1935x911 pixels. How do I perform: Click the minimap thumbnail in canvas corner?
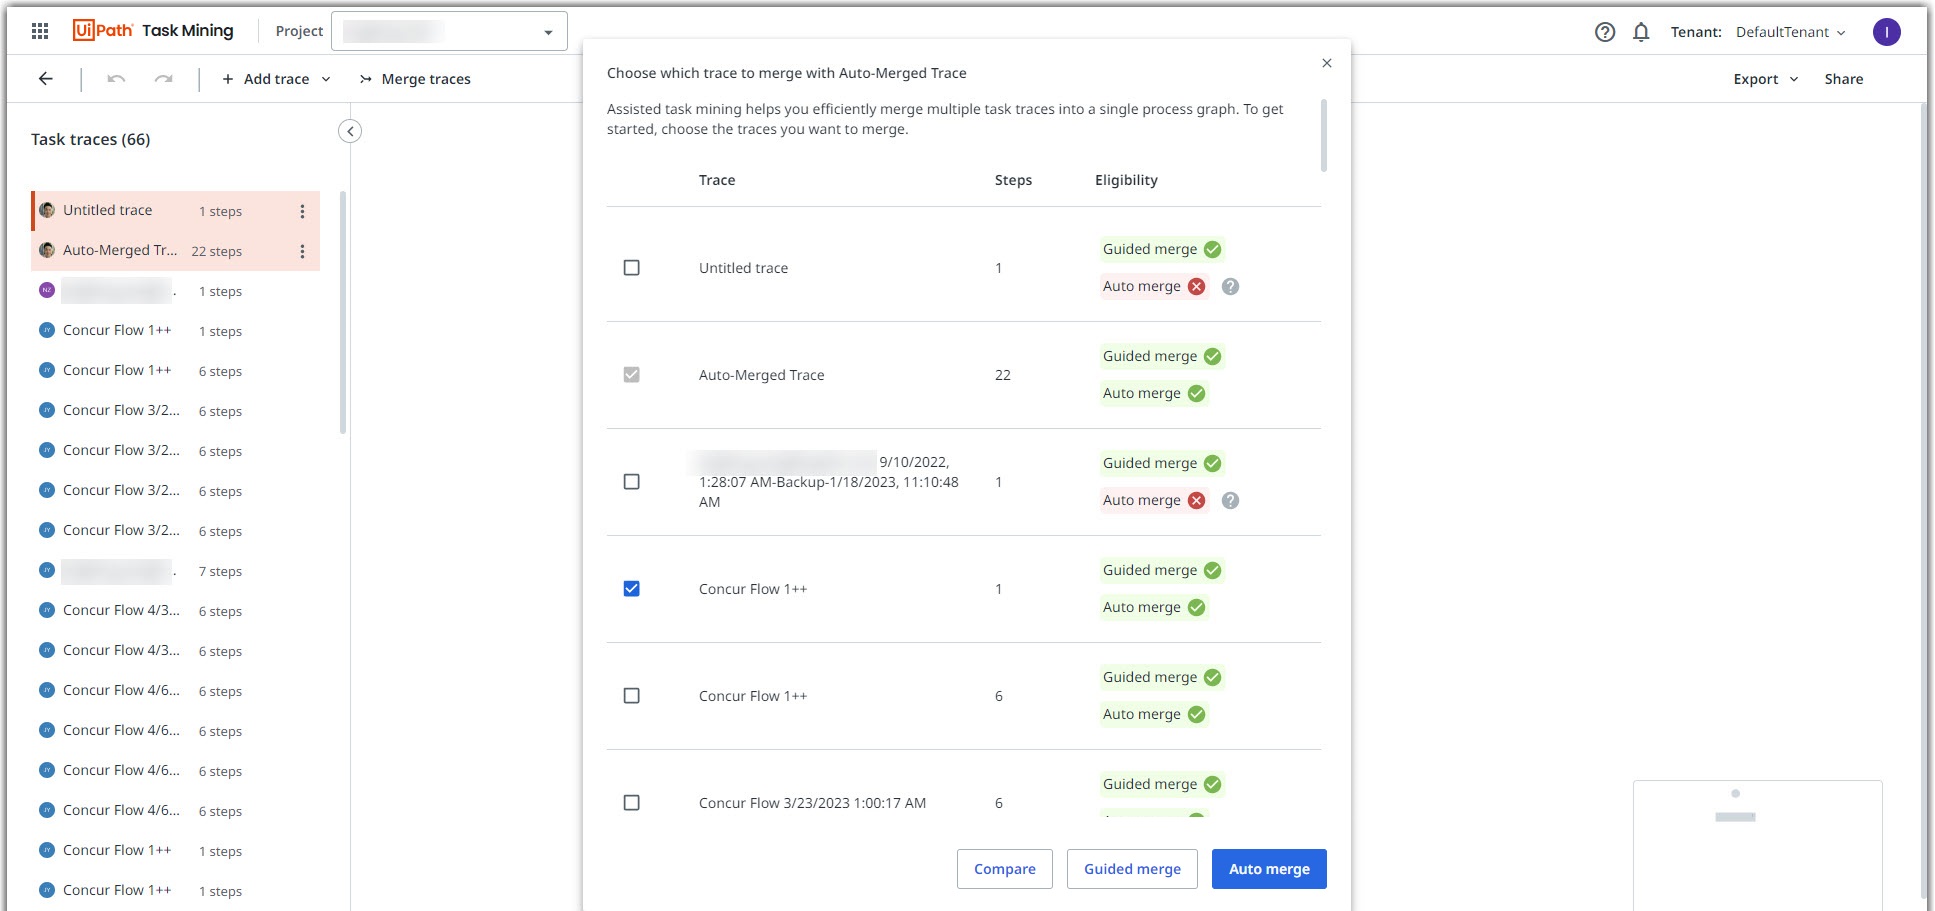[1758, 845]
